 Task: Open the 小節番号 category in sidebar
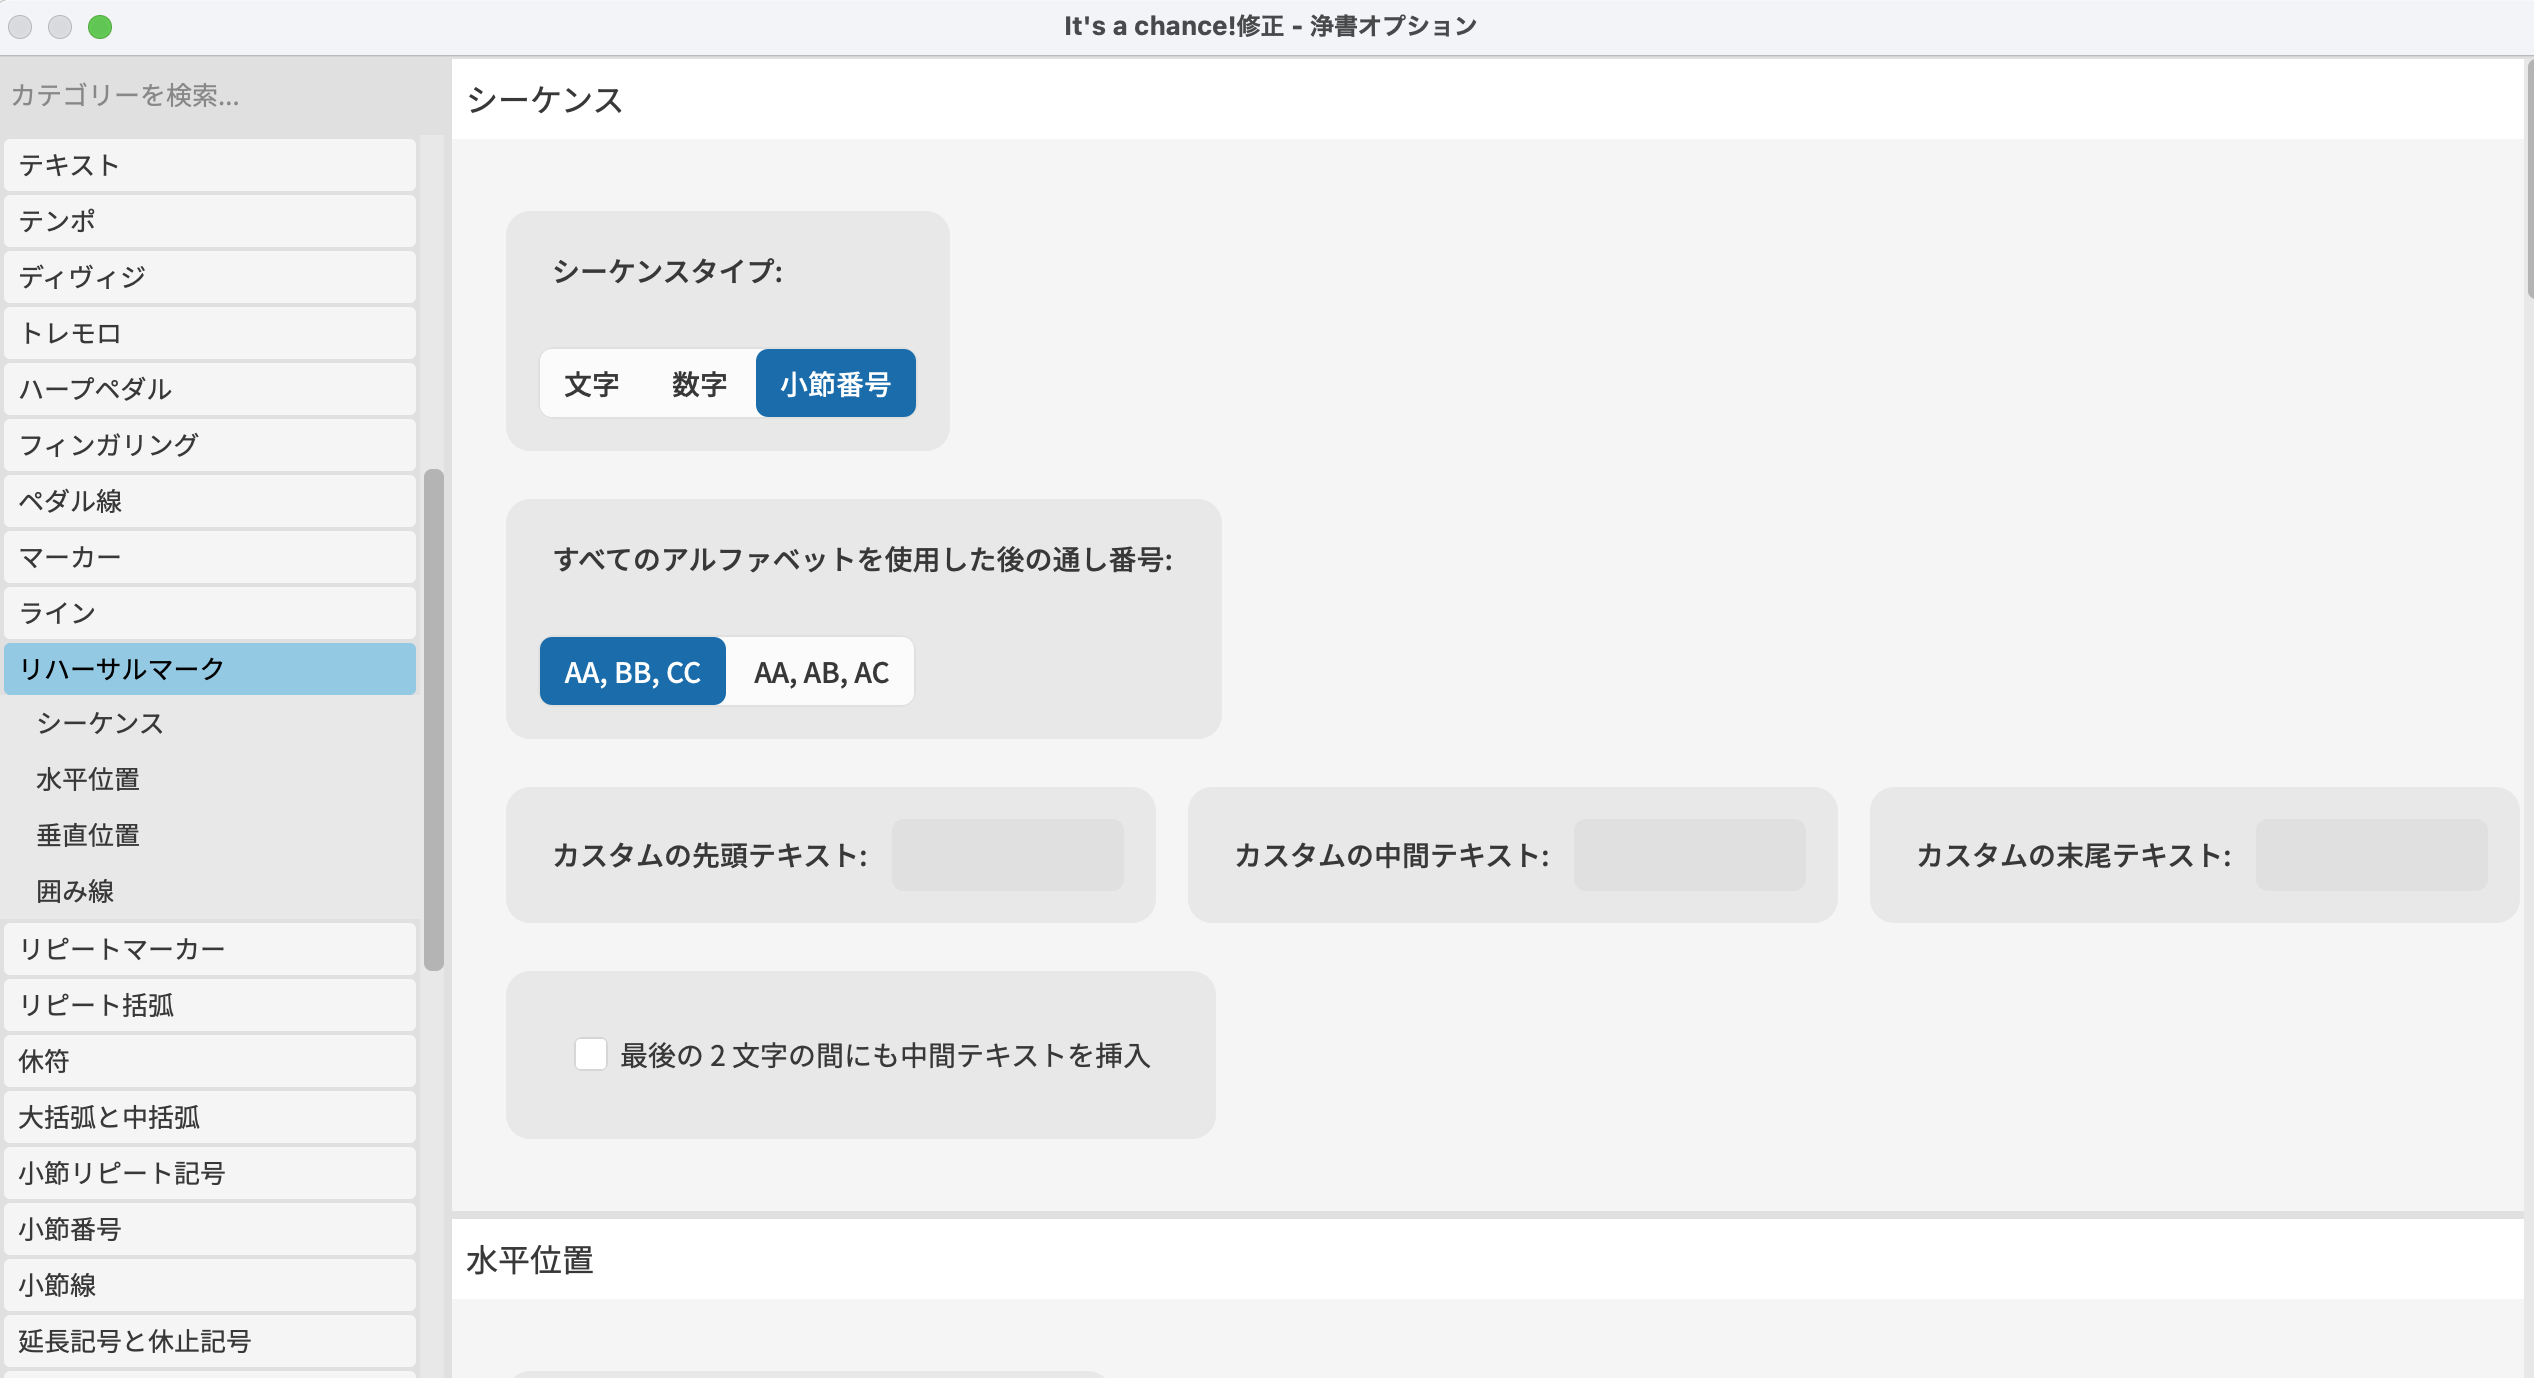210,1229
